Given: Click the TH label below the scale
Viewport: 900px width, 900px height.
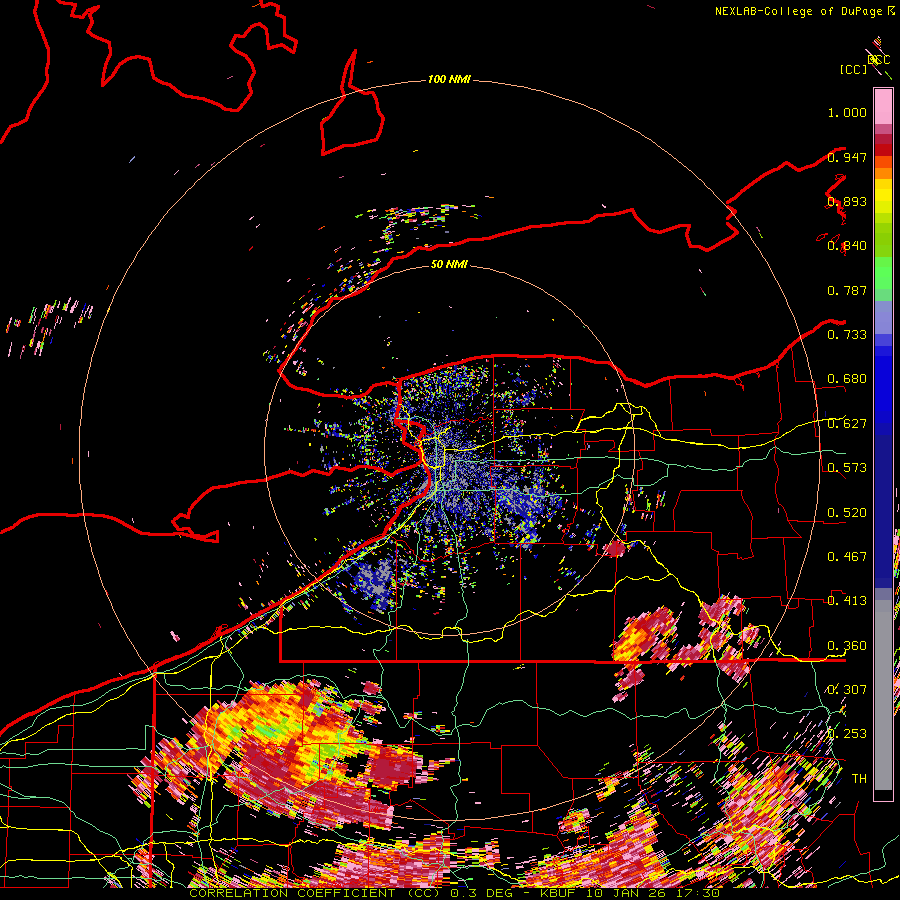Looking at the screenshot, I should [859, 779].
